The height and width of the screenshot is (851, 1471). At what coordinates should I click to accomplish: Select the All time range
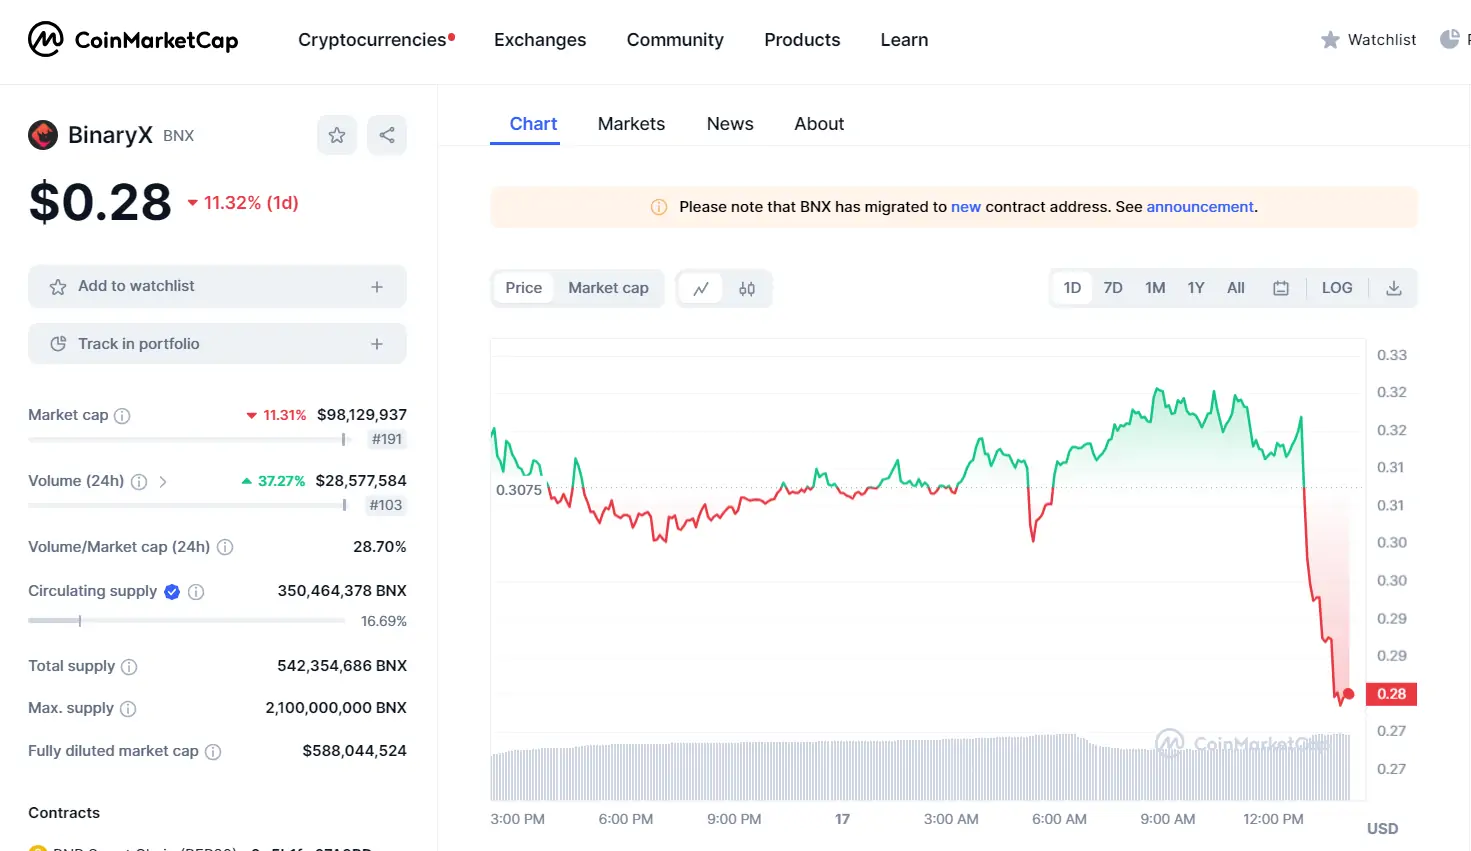tap(1236, 288)
